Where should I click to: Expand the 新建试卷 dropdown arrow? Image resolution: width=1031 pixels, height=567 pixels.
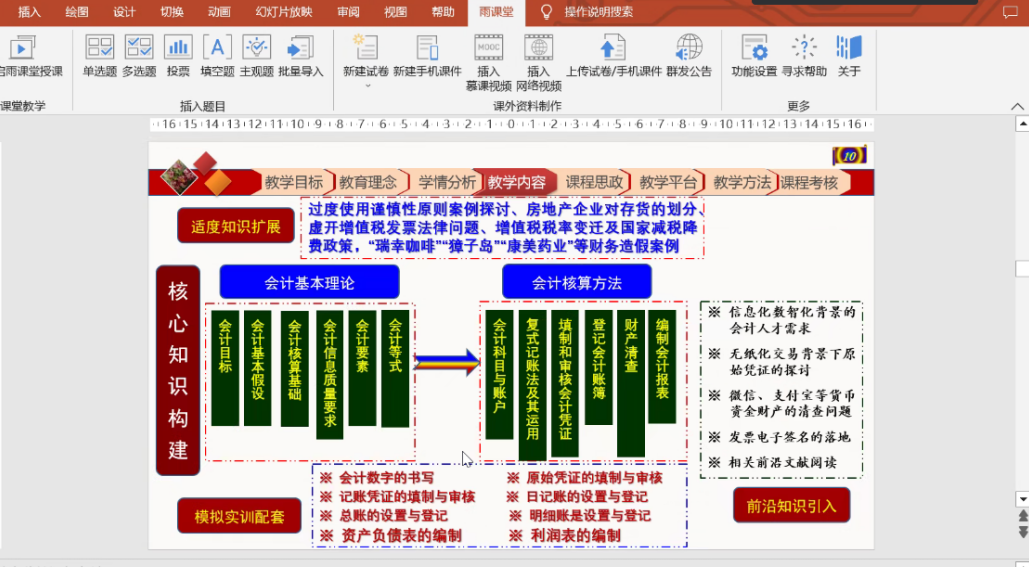point(368,86)
